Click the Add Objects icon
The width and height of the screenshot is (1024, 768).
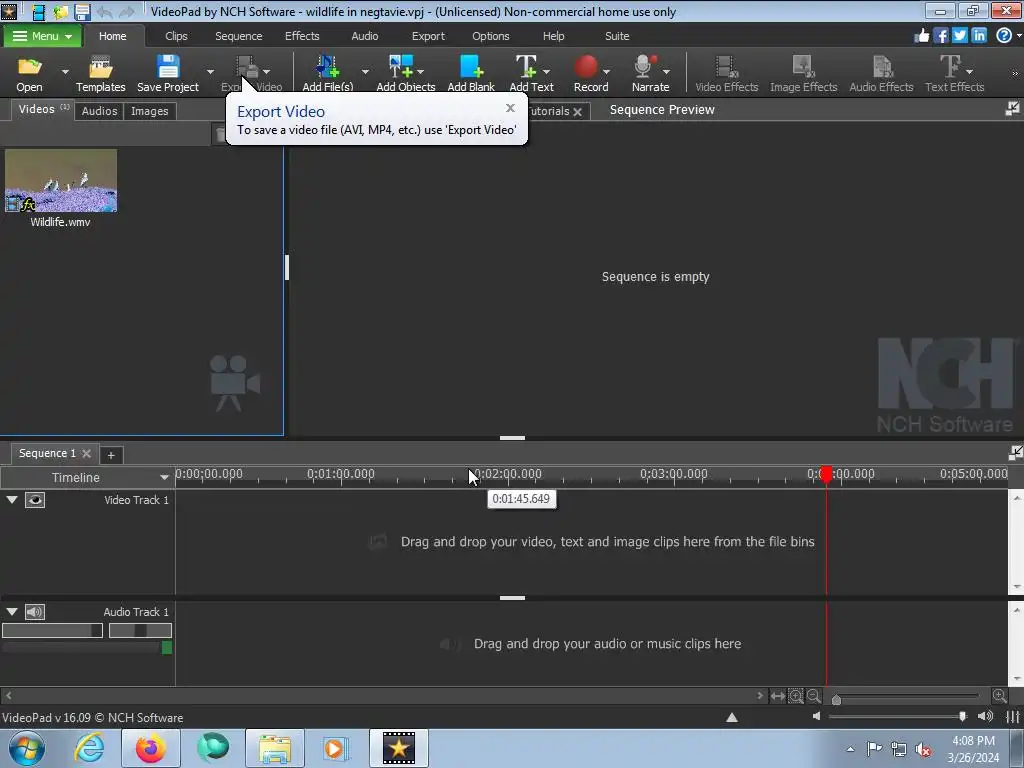pos(406,73)
